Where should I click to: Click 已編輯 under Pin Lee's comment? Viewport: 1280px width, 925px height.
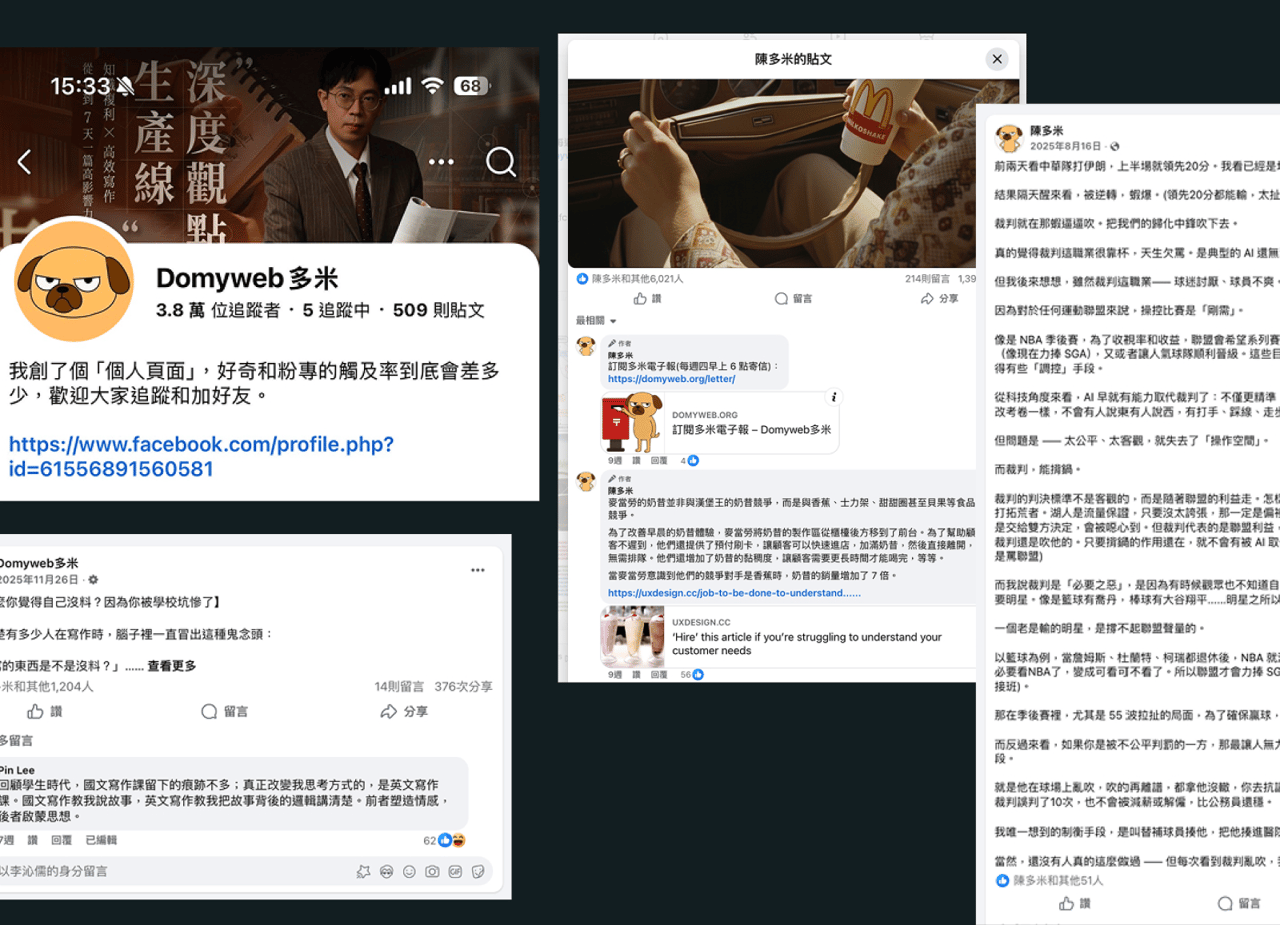(x=101, y=840)
